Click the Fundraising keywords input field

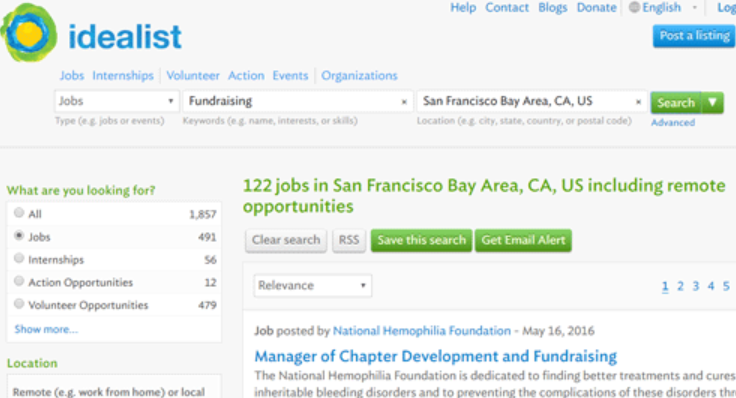pyautogui.click(x=298, y=101)
